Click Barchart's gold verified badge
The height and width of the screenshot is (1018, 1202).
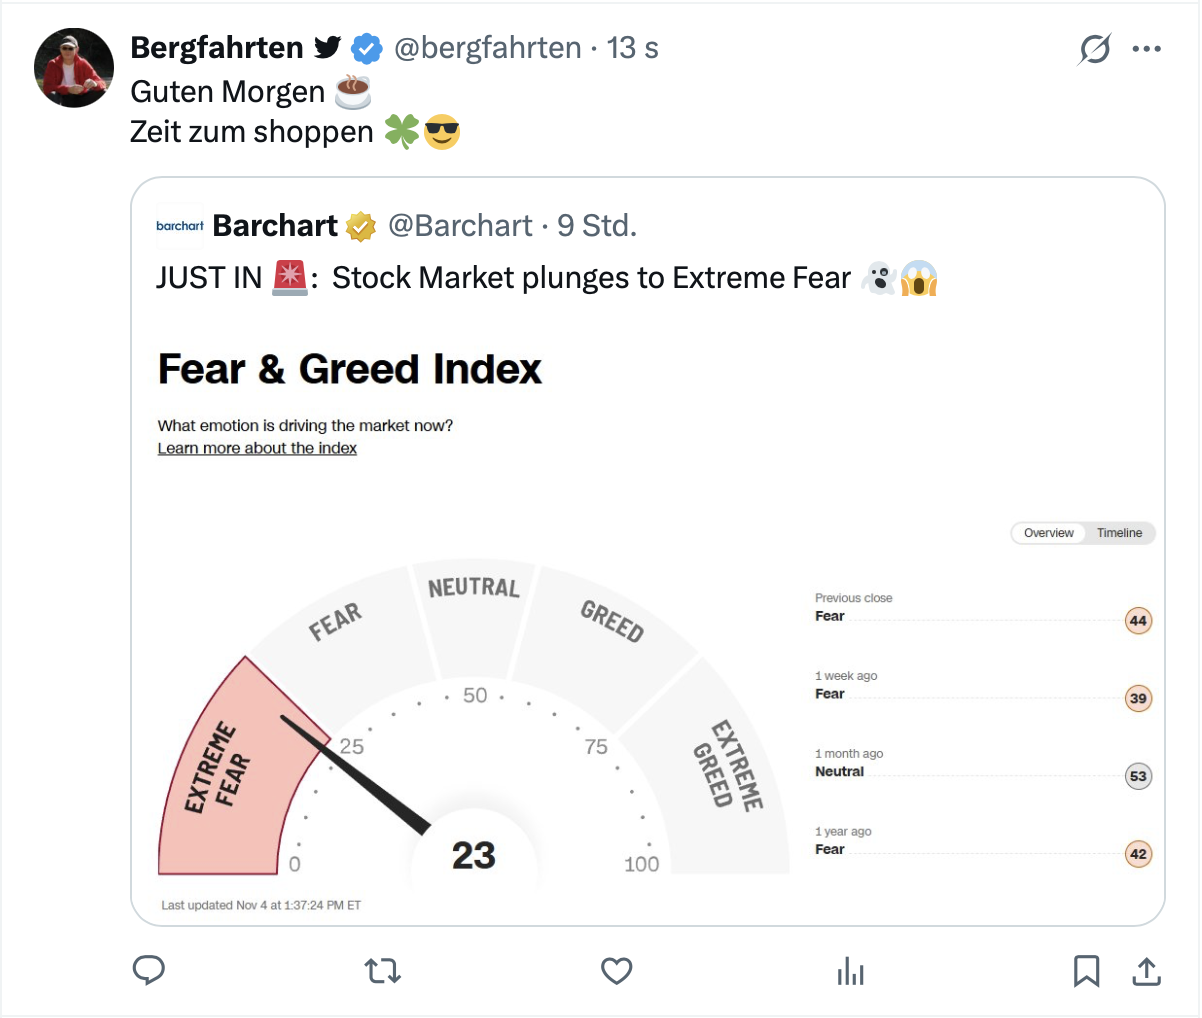click(x=361, y=227)
